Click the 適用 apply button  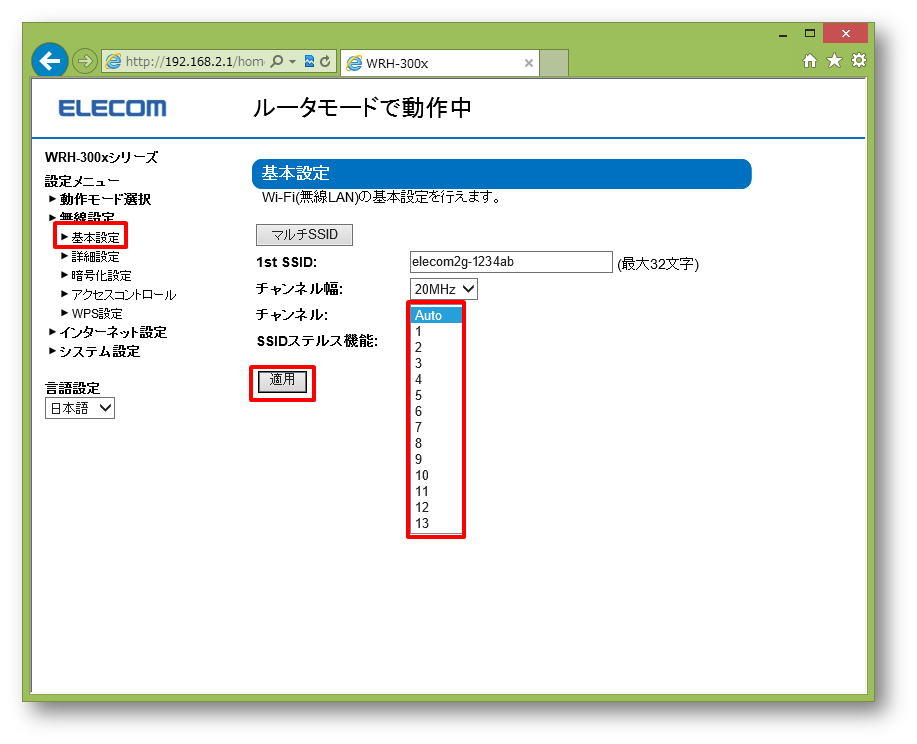pos(282,381)
